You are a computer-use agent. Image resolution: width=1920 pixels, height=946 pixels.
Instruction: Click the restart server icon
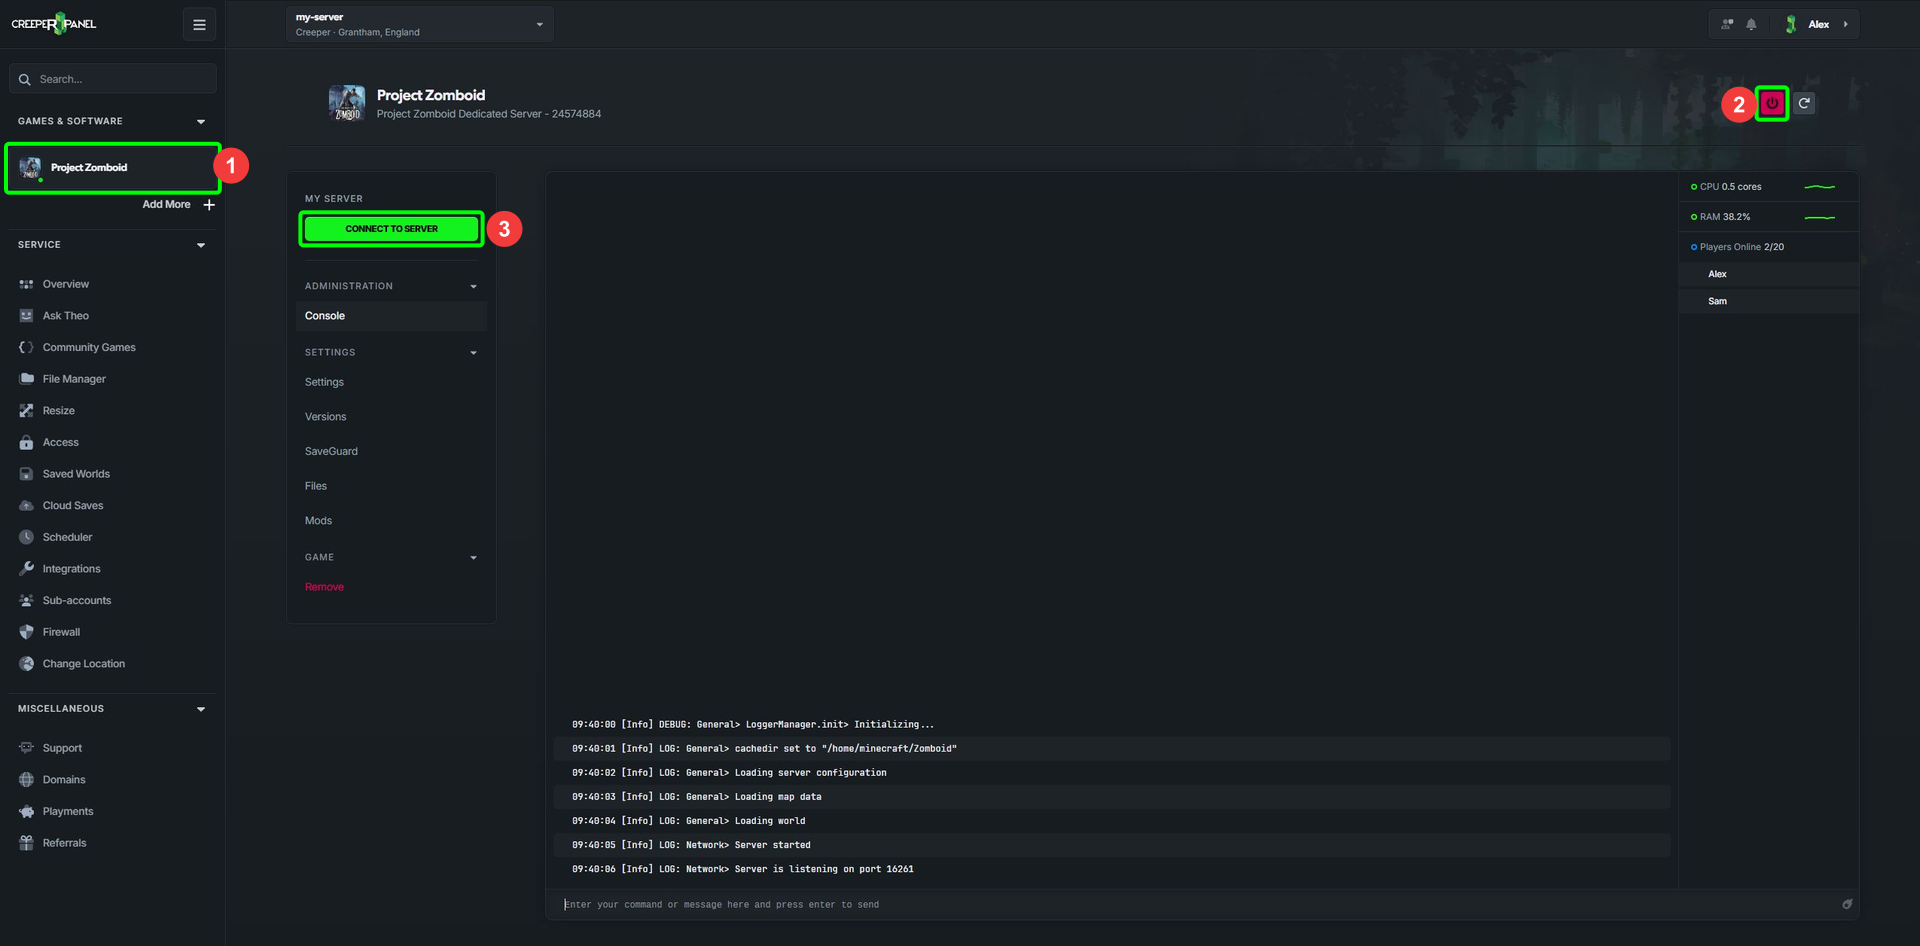click(1804, 103)
